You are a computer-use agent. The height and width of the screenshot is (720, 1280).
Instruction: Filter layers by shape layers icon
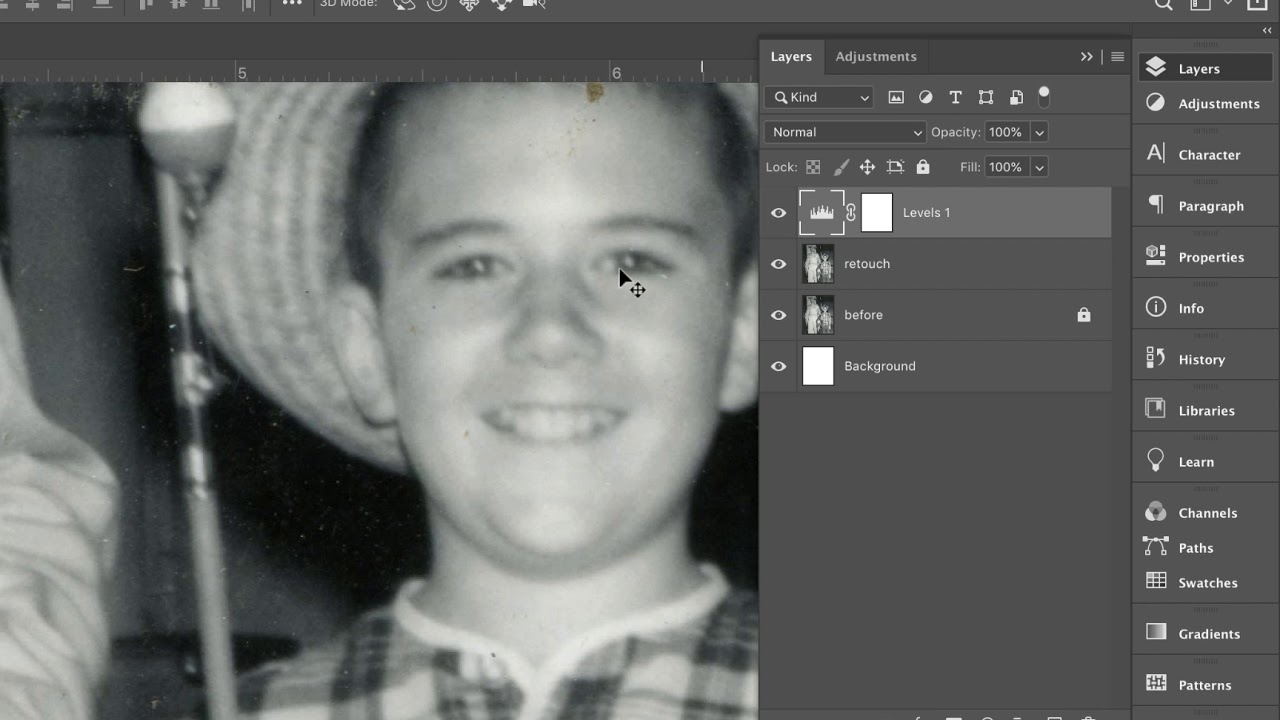(986, 97)
